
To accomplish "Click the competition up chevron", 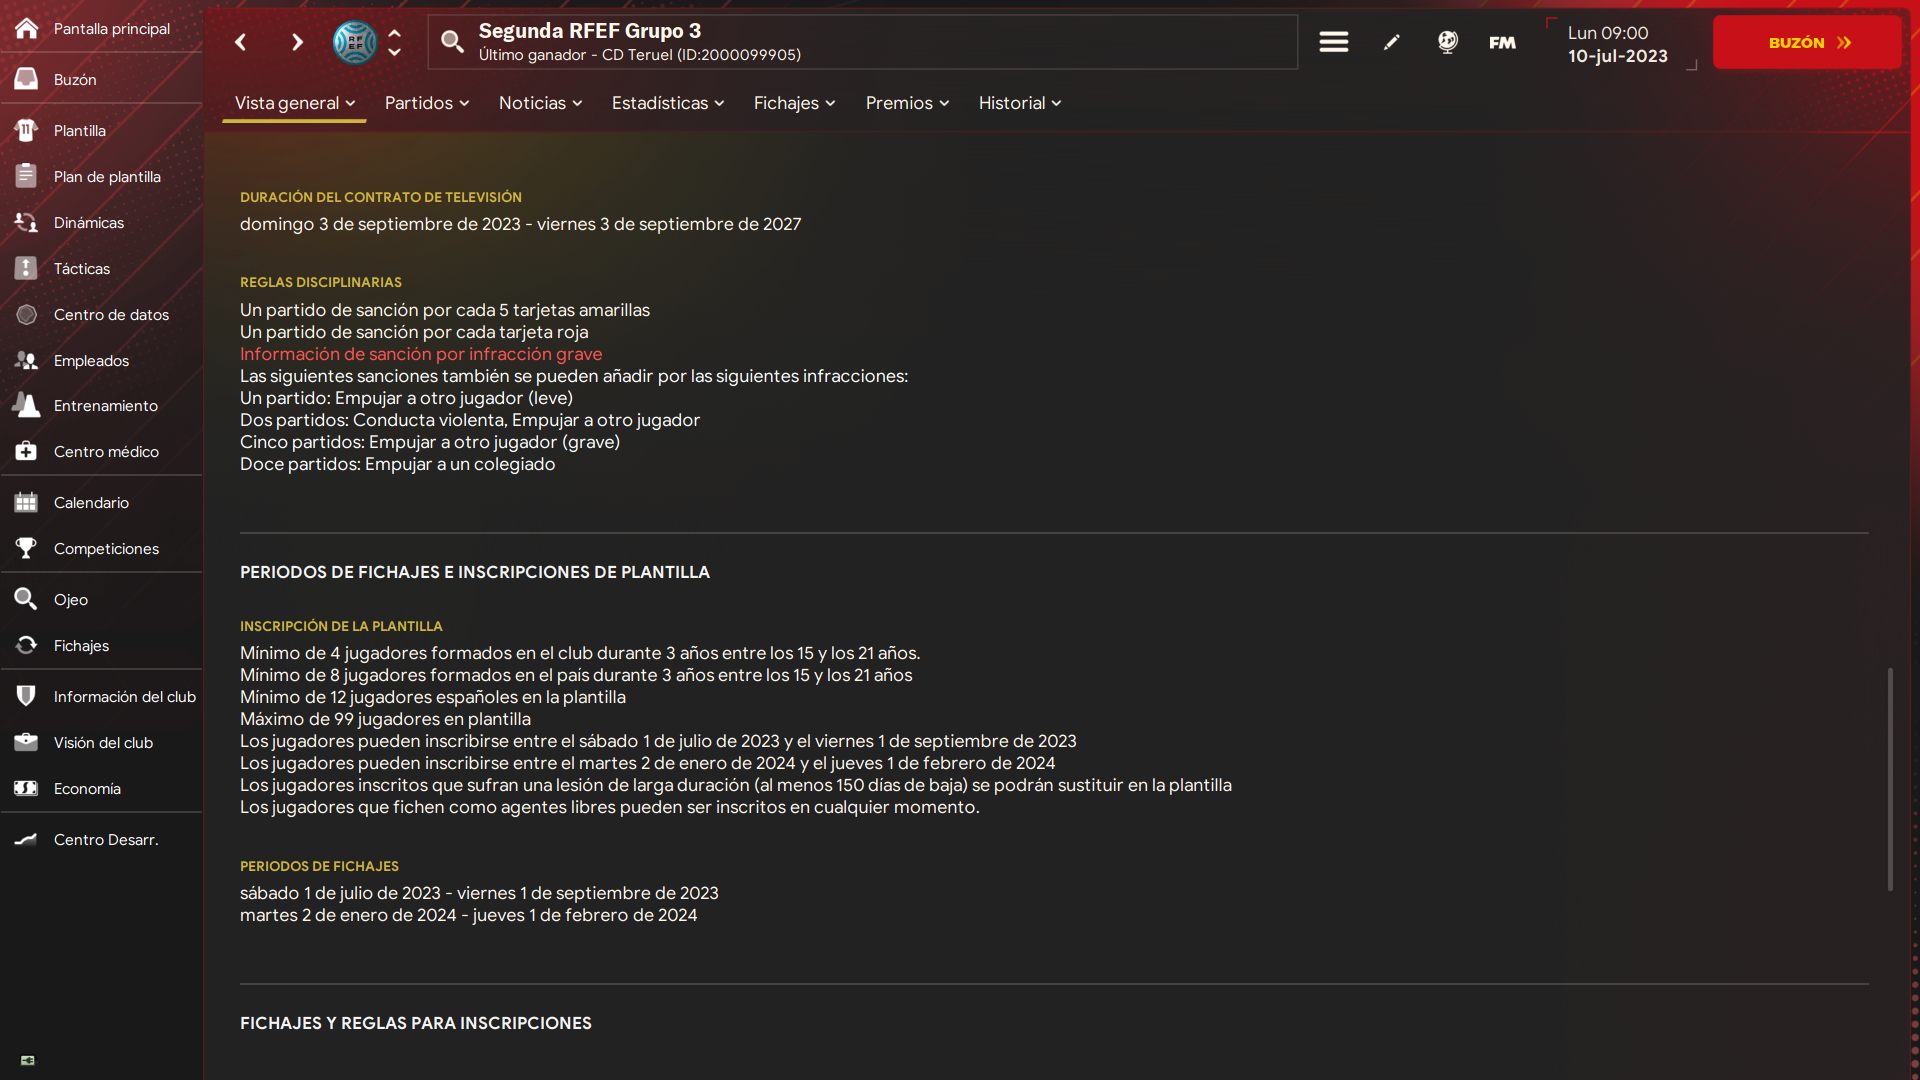I will tap(395, 32).
